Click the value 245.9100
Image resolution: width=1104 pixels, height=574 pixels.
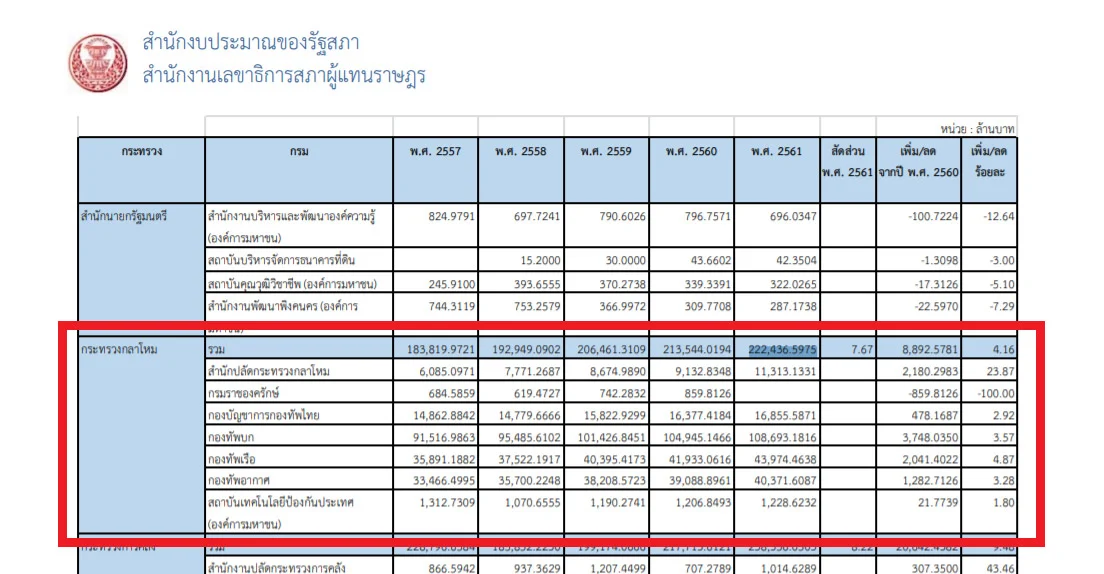(x=452, y=285)
